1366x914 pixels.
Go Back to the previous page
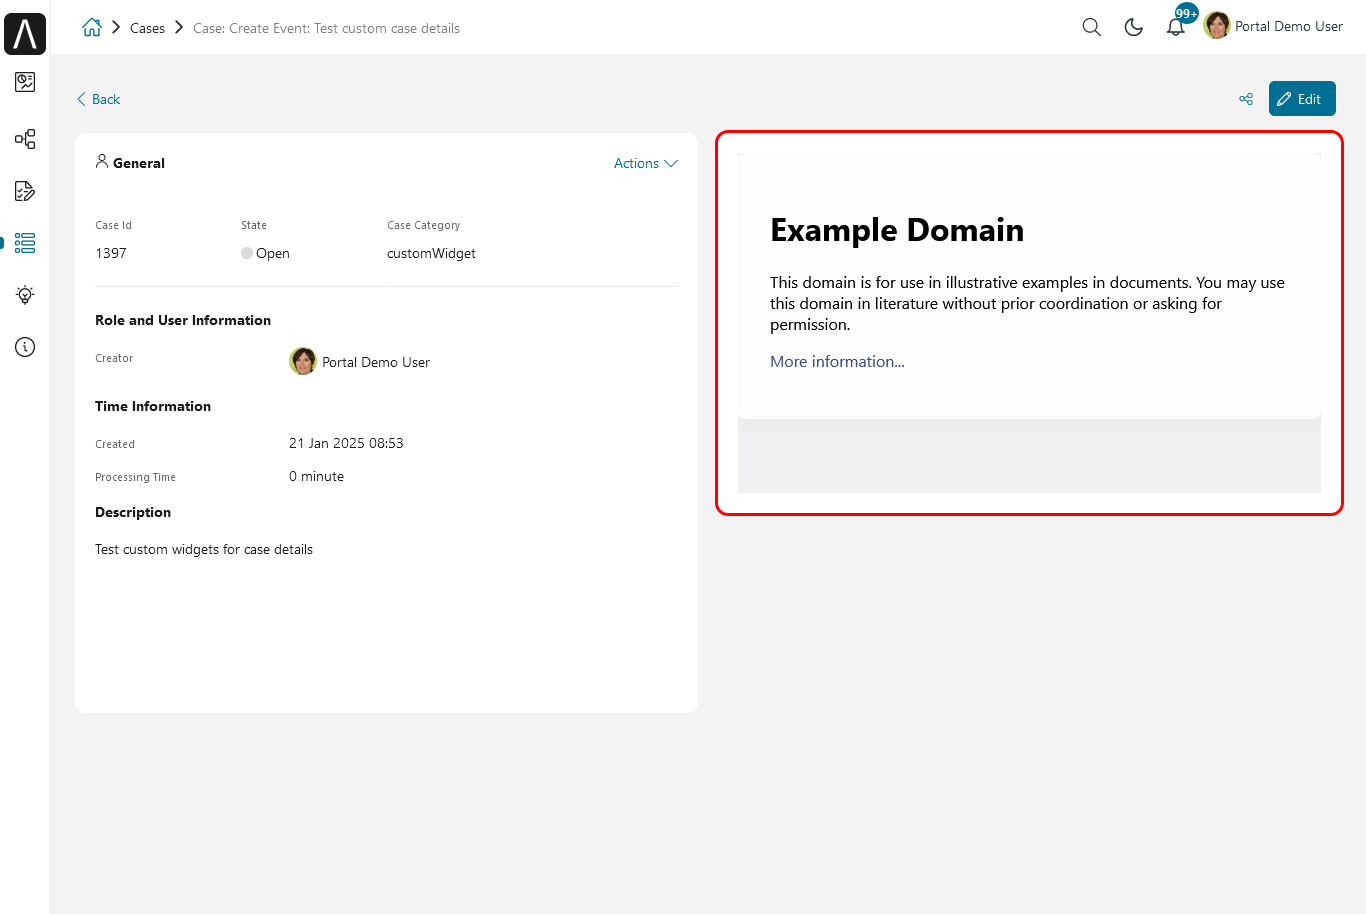(98, 99)
